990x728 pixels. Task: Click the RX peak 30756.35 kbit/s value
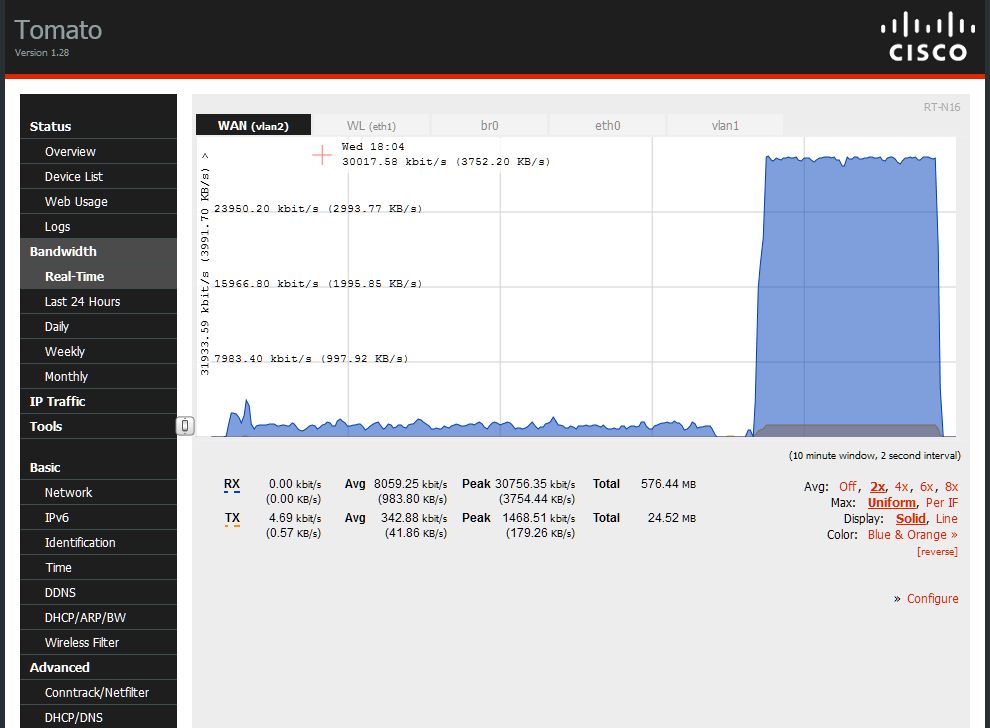(x=535, y=484)
